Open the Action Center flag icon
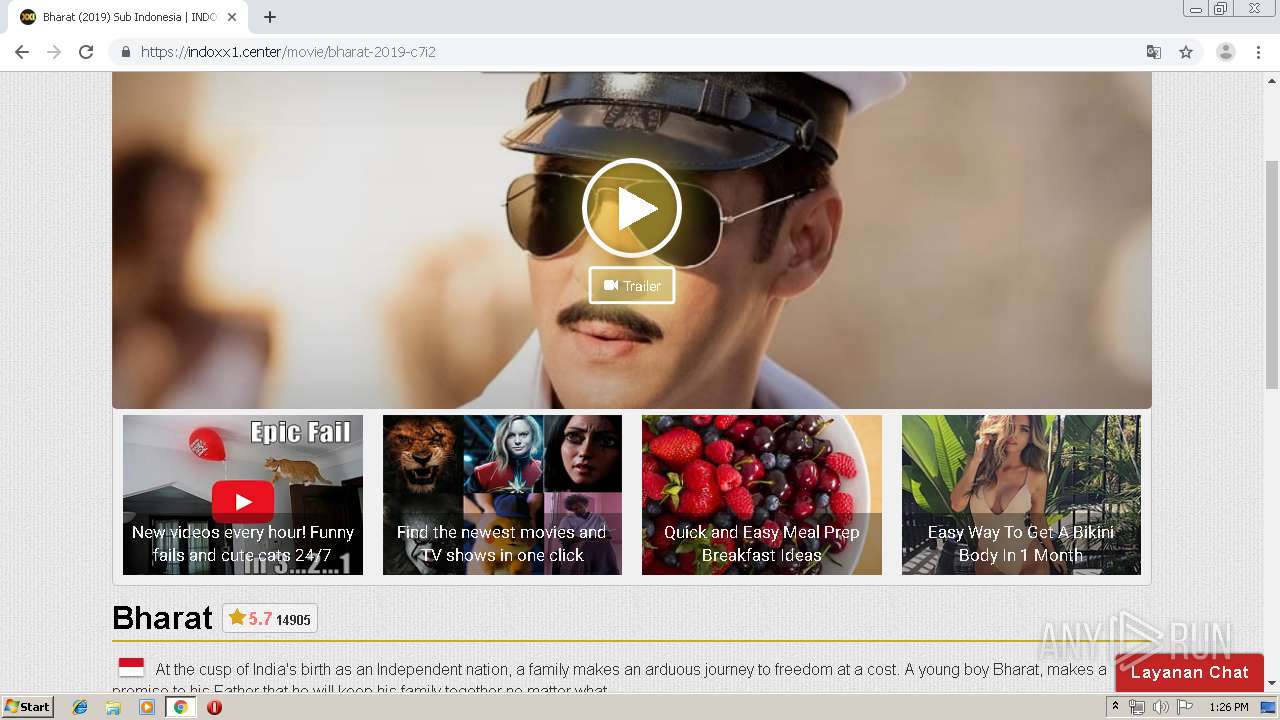This screenshot has height=720, width=1280. 1185,707
